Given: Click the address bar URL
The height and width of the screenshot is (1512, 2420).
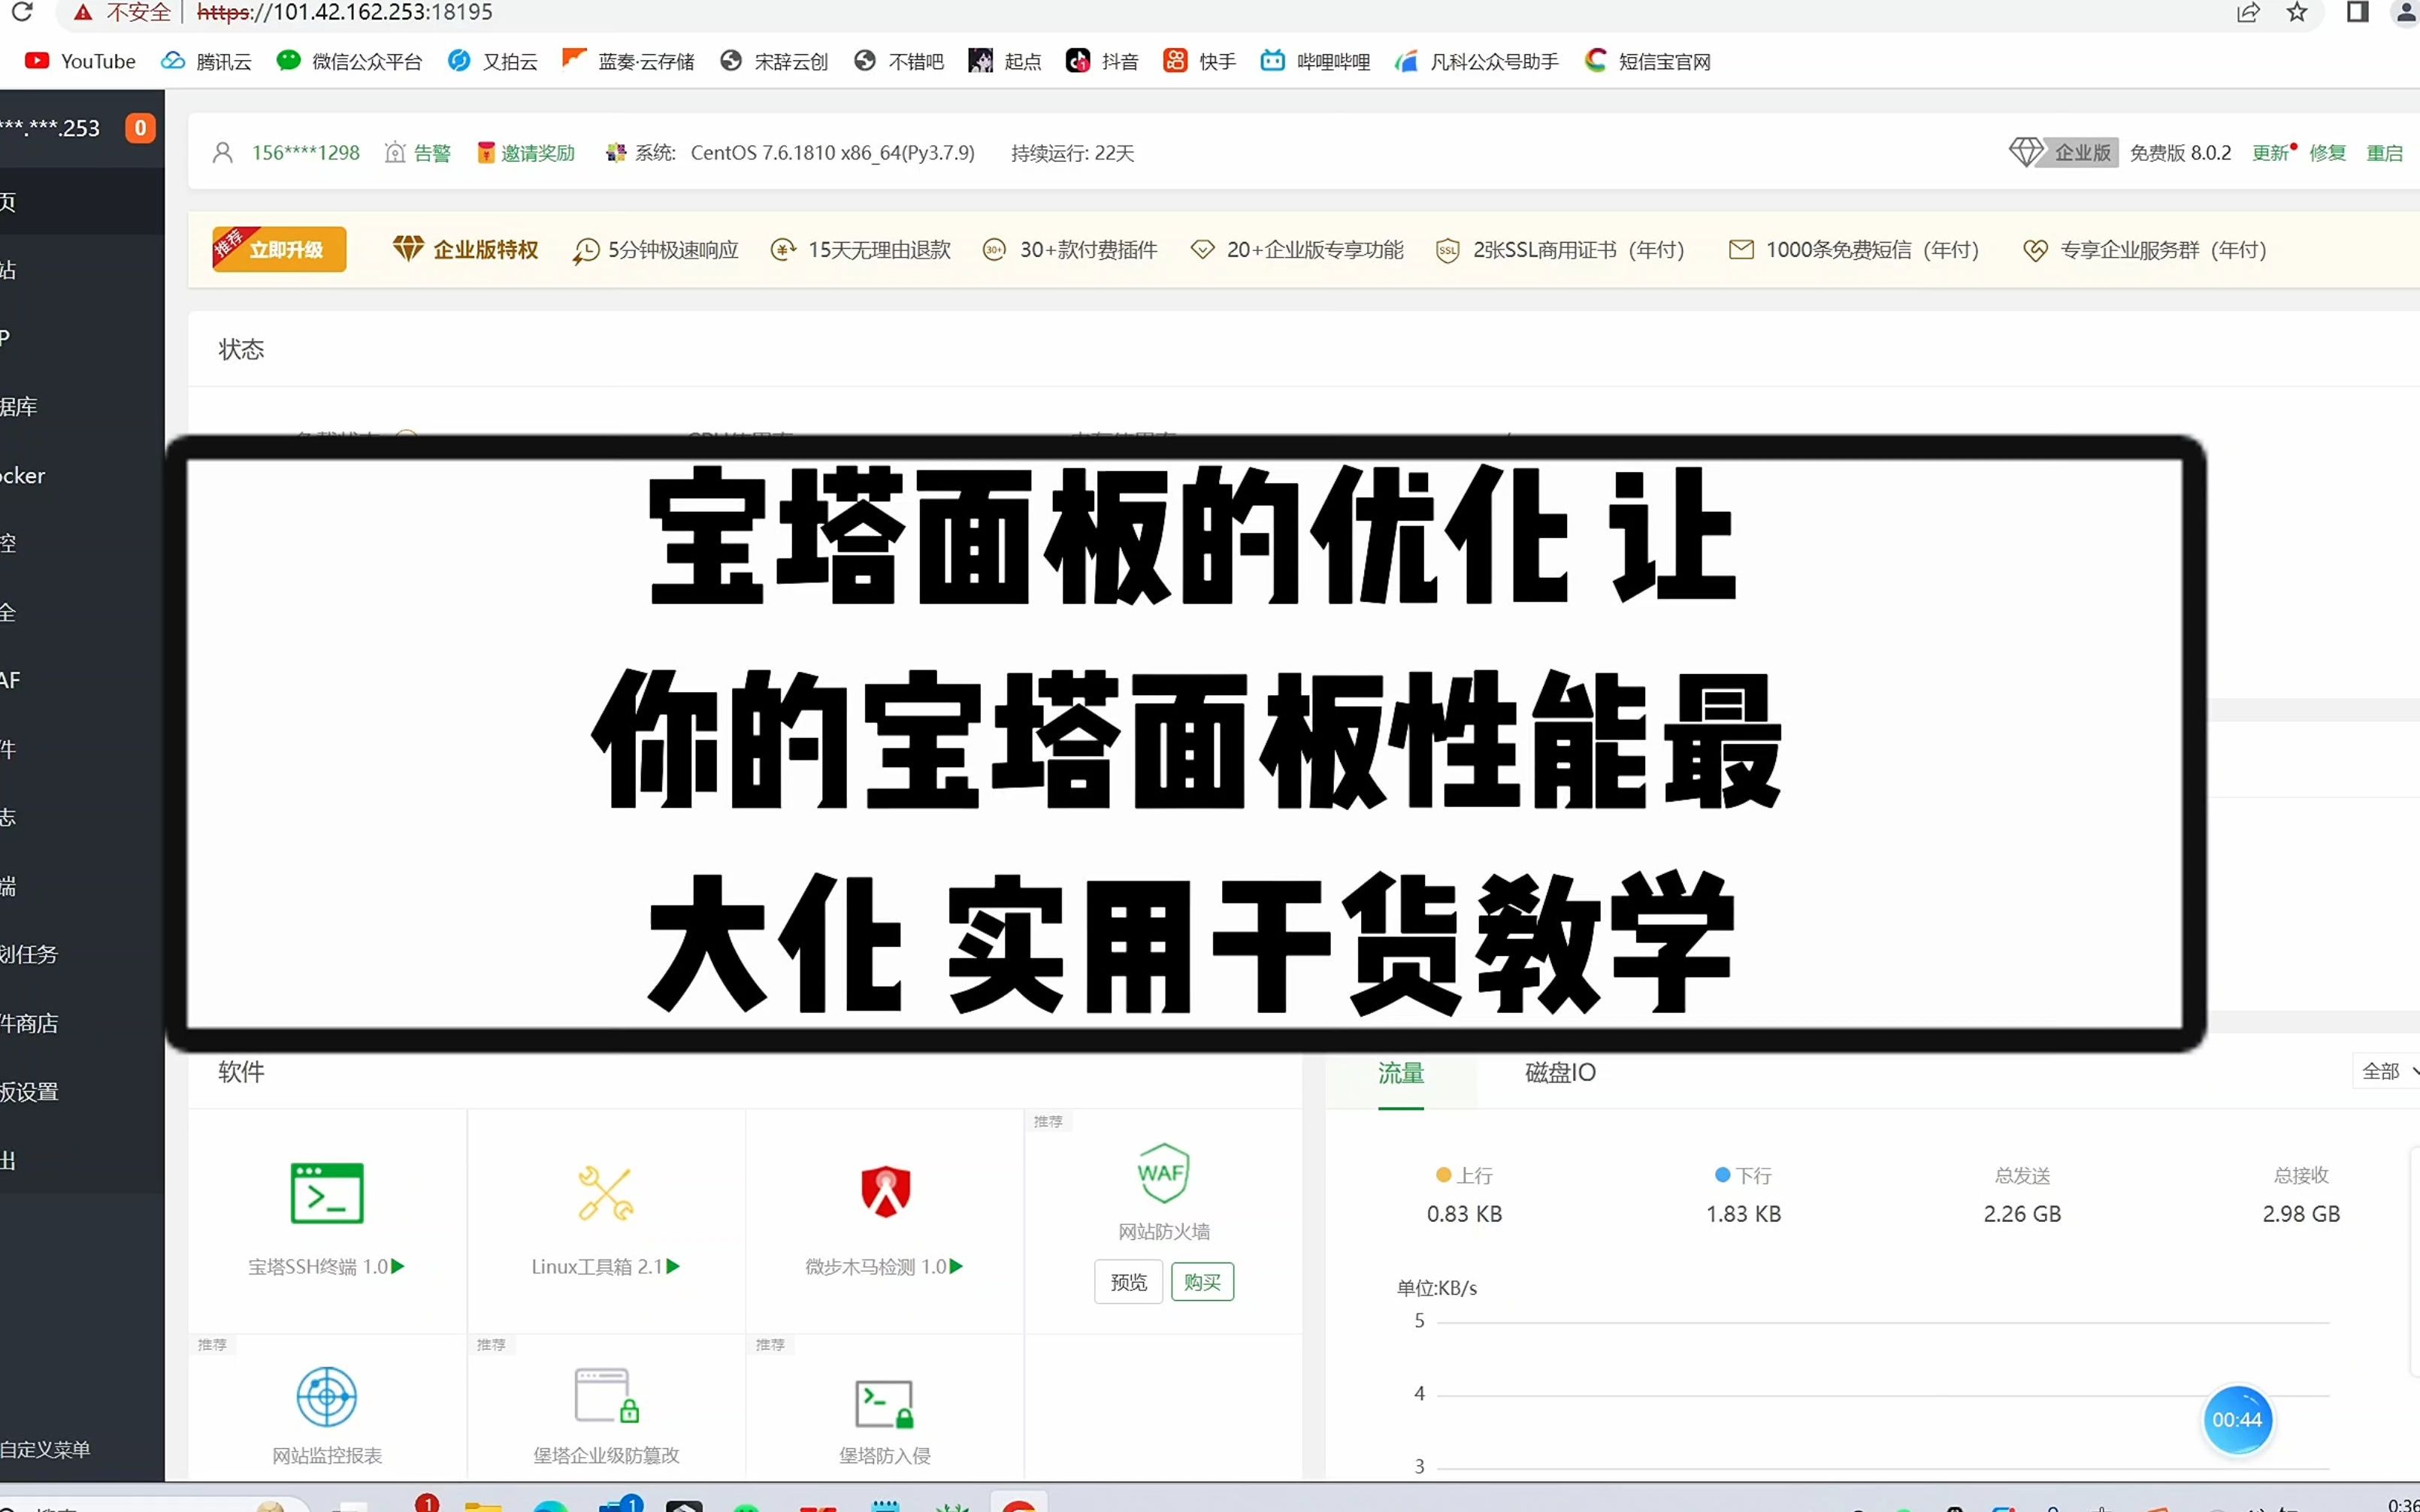Looking at the screenshot, I should pyautogui.click(x=344, y=13).
